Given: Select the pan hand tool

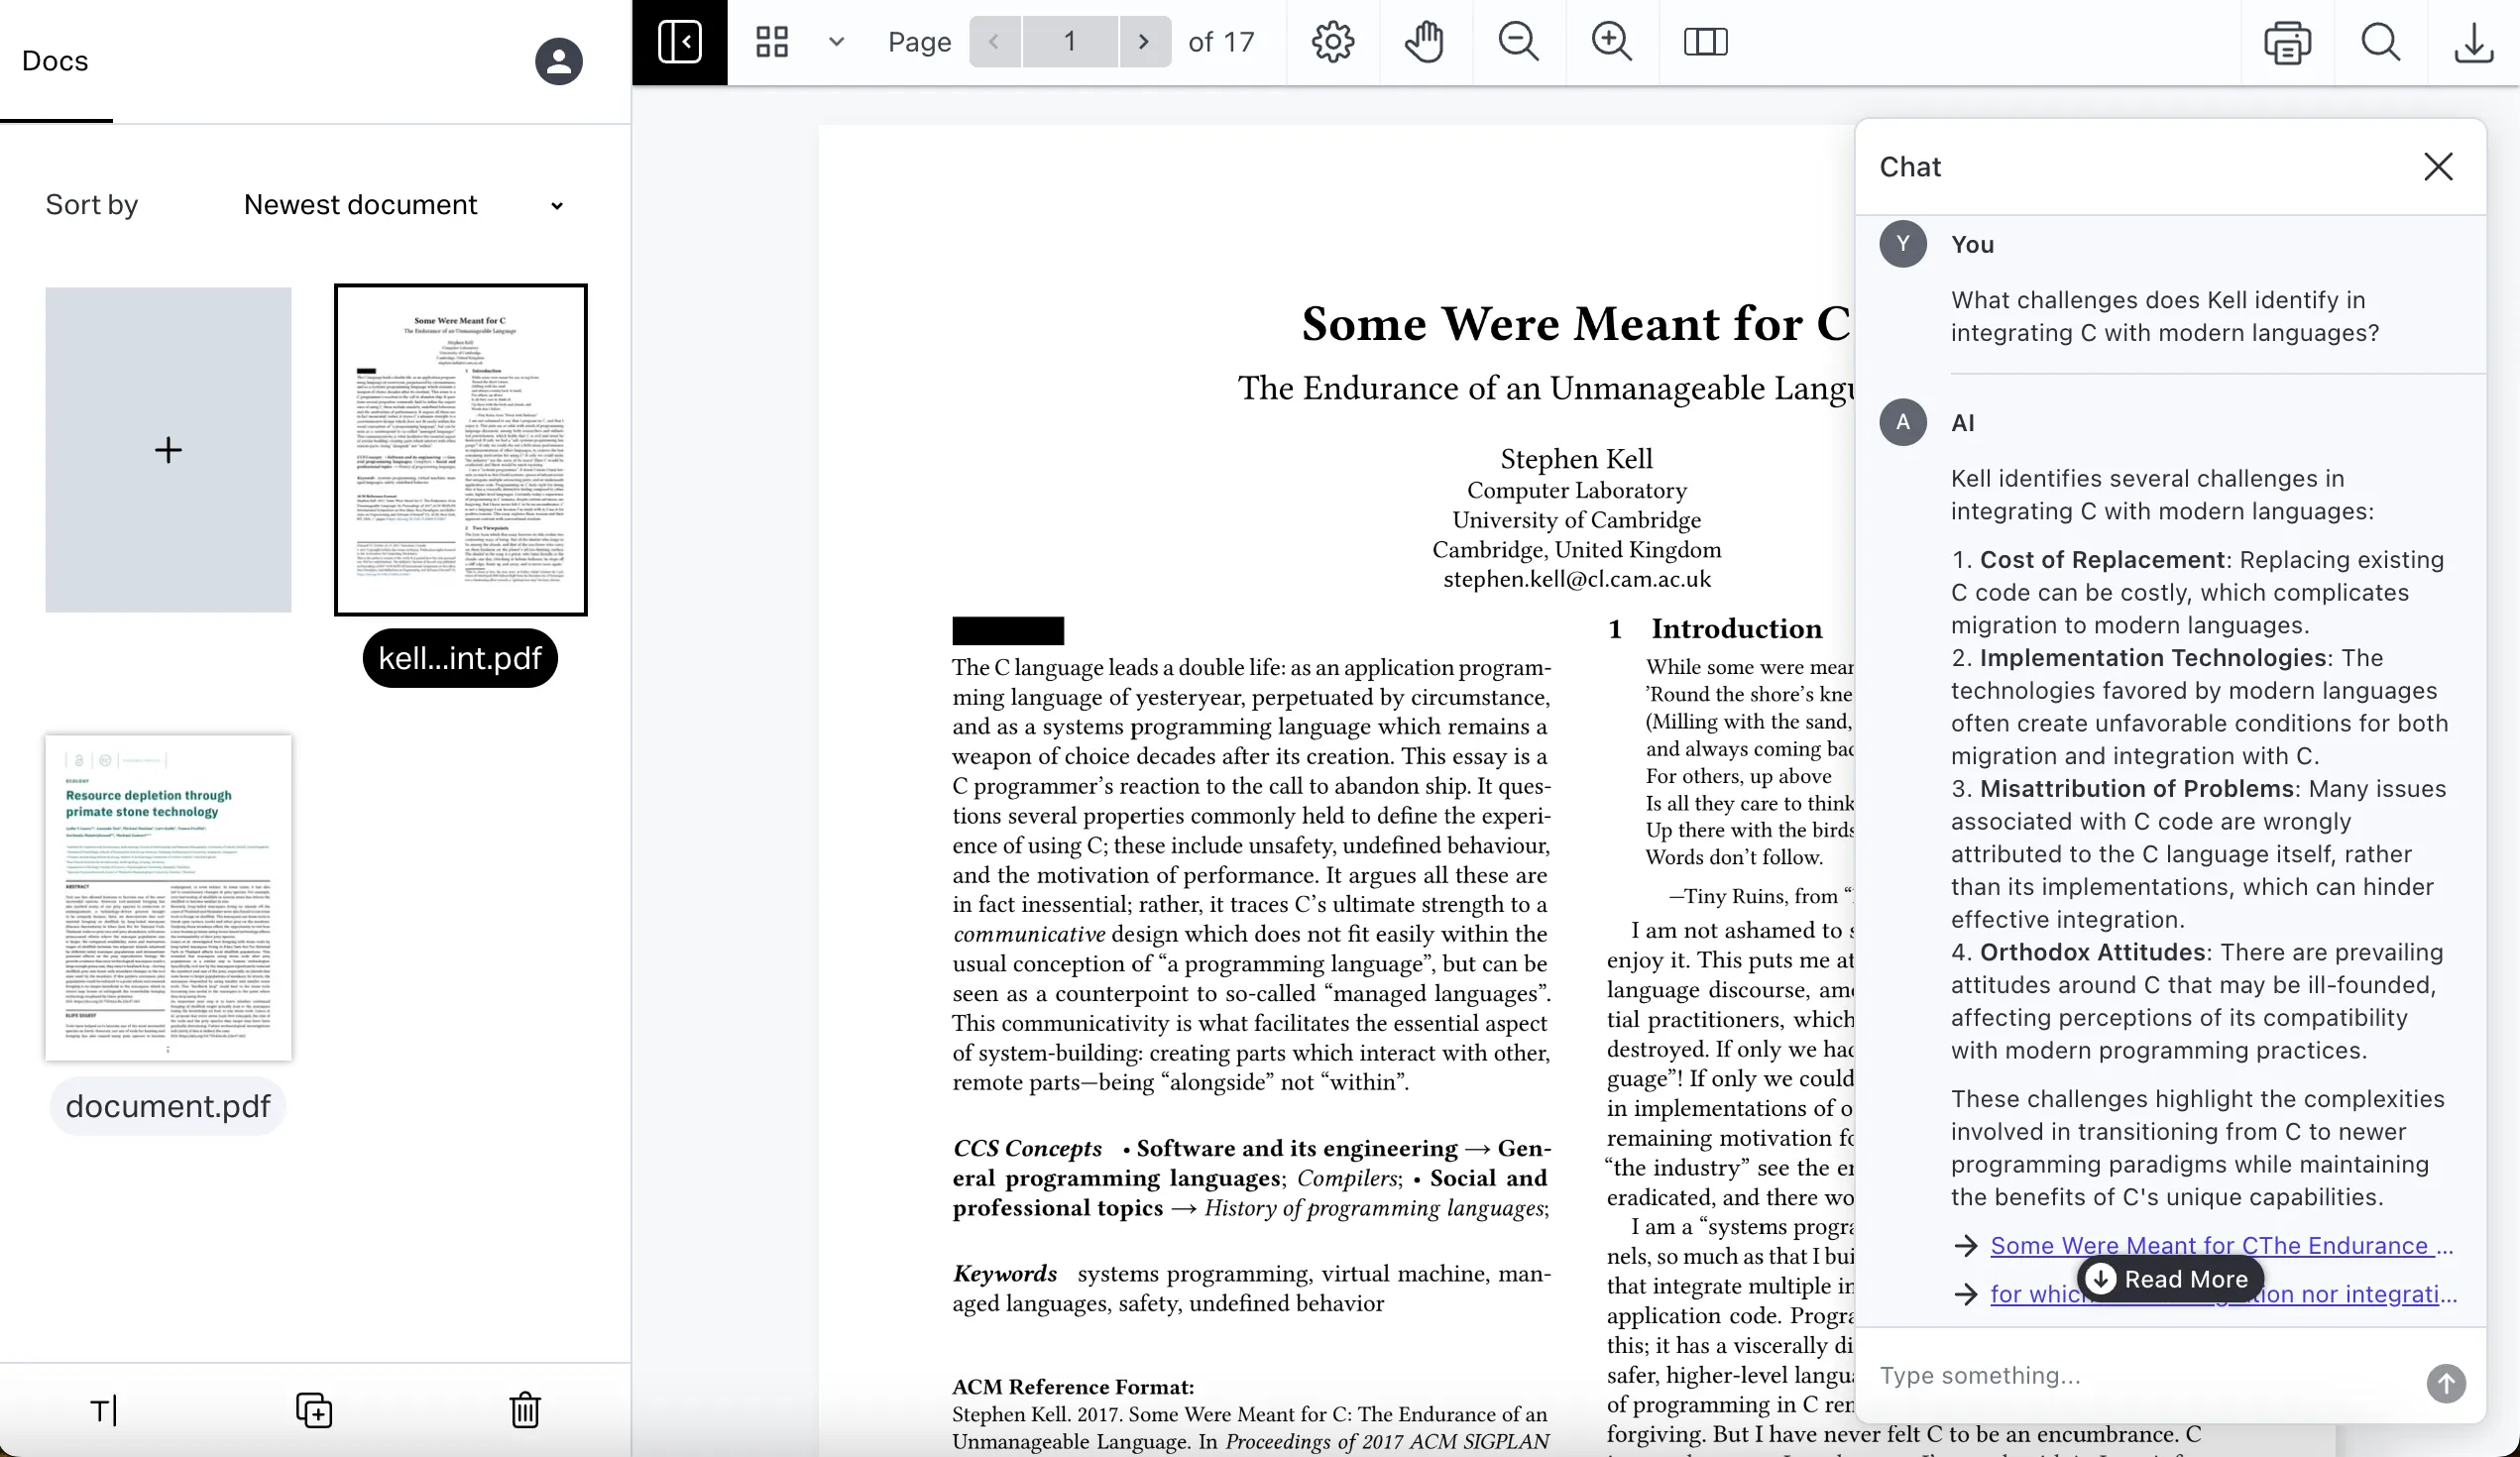Looking at the screenshot, I should (x=1425, y=42).
